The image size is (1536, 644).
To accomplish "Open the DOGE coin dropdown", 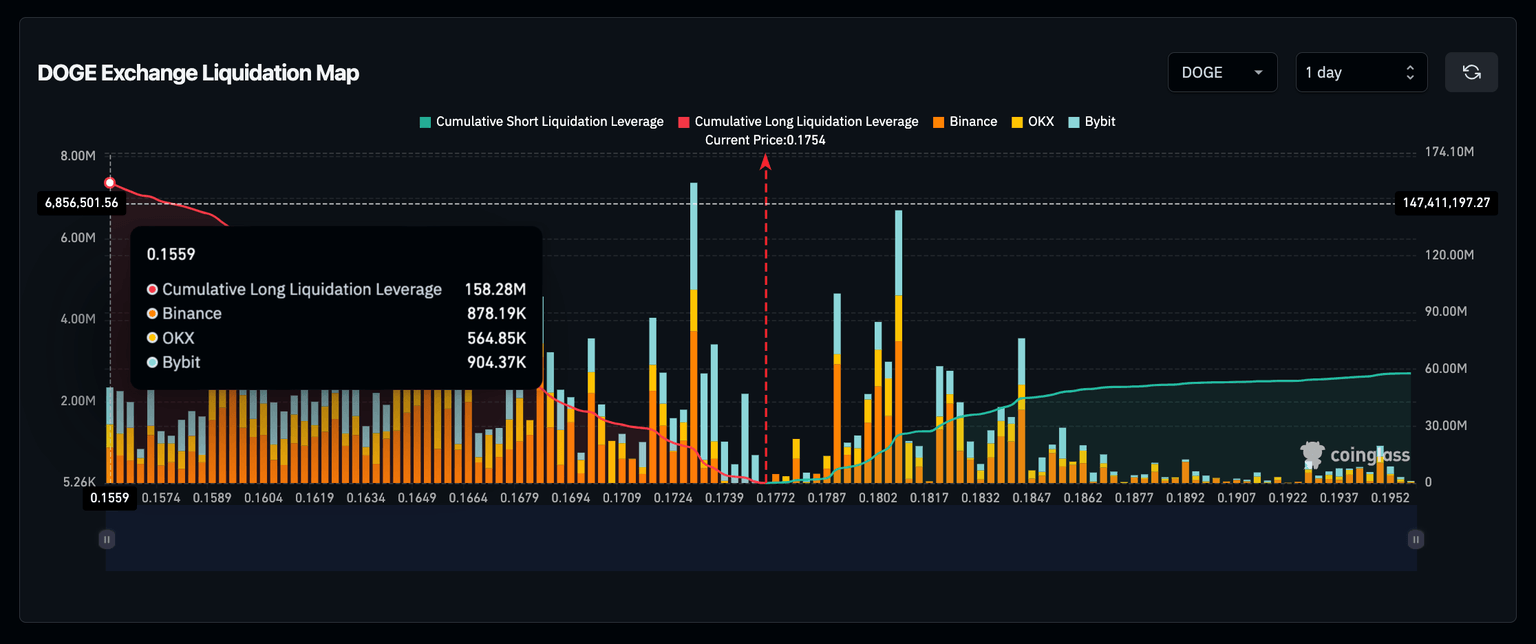I will [x=1222, y=72].
